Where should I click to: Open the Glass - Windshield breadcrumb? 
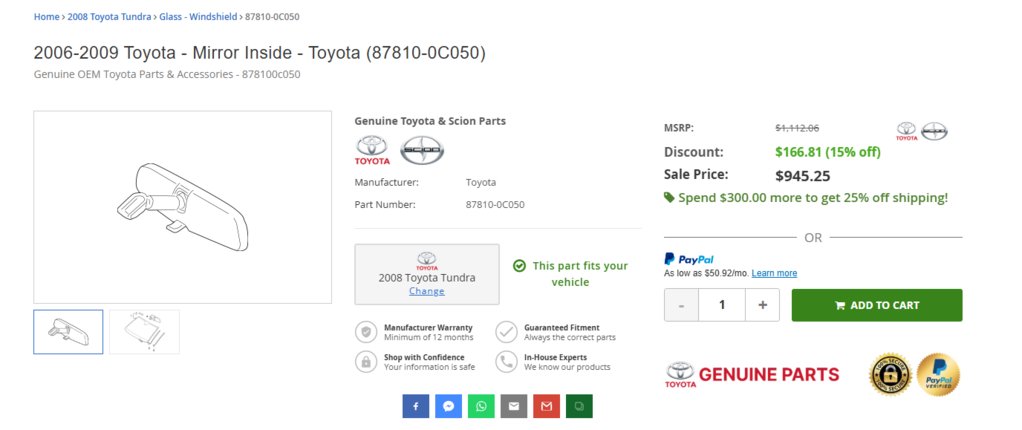pos(197,17)
